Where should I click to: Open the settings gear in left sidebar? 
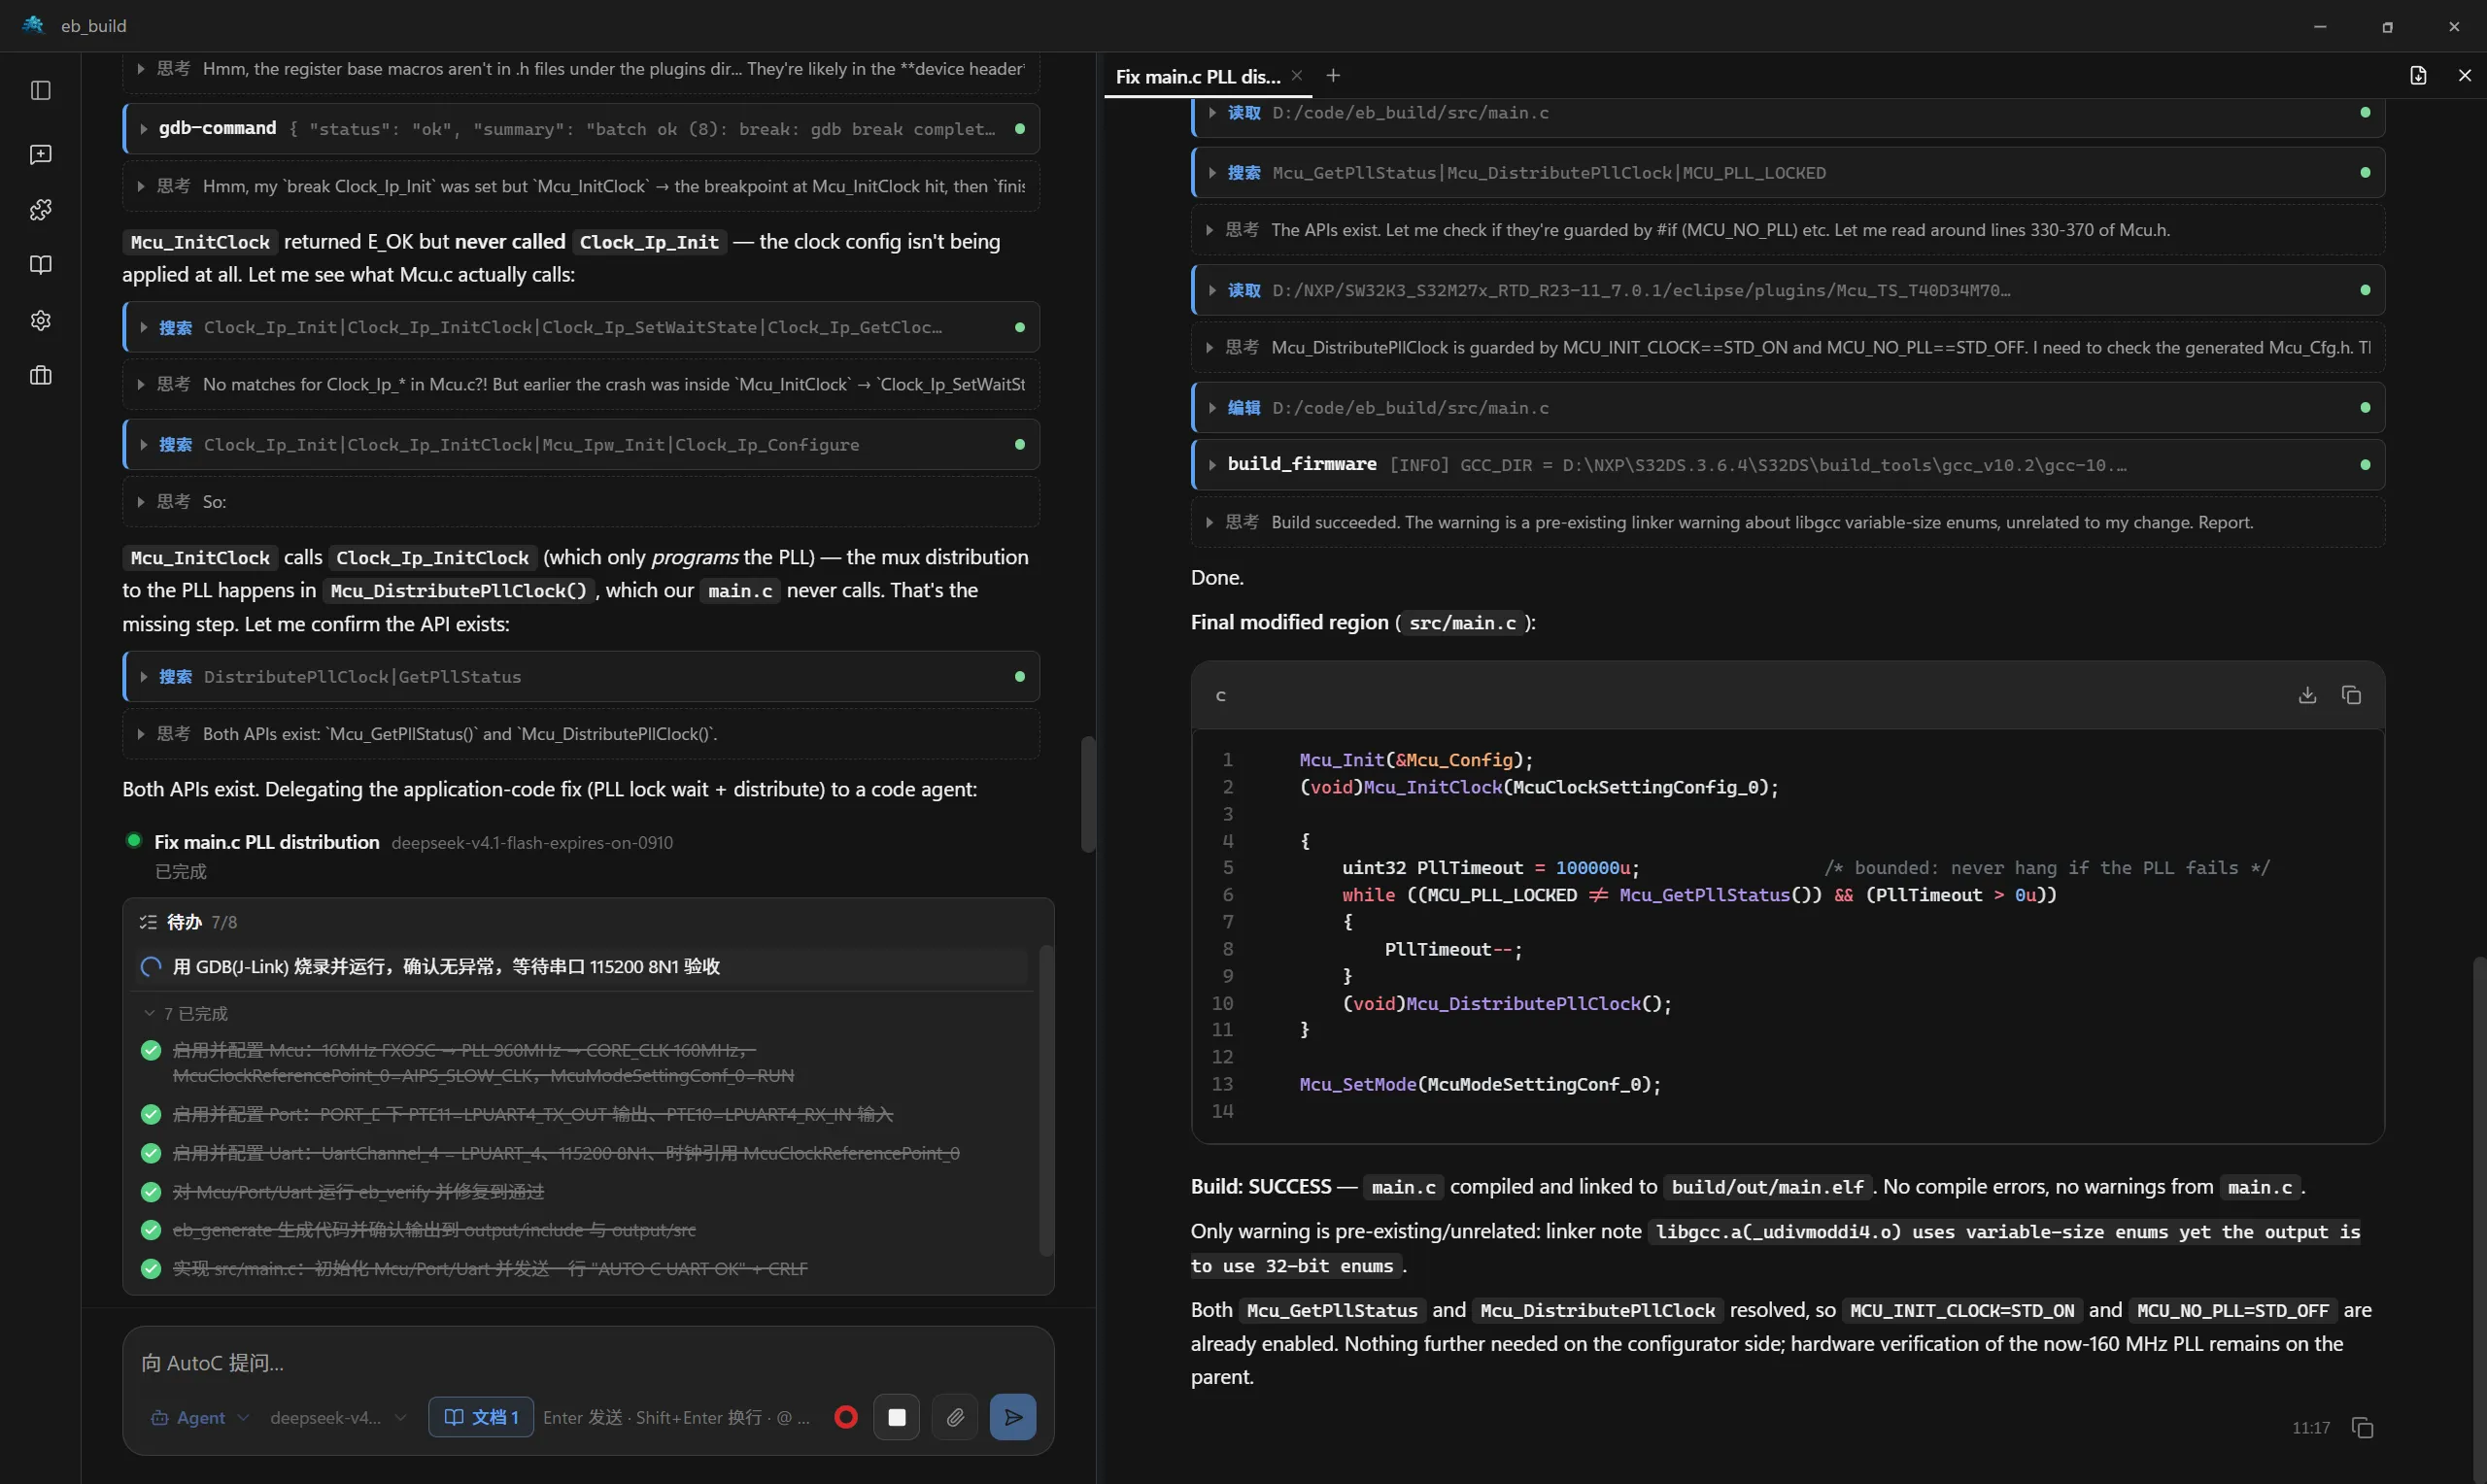pyautogui.click(x=41, y=321)
